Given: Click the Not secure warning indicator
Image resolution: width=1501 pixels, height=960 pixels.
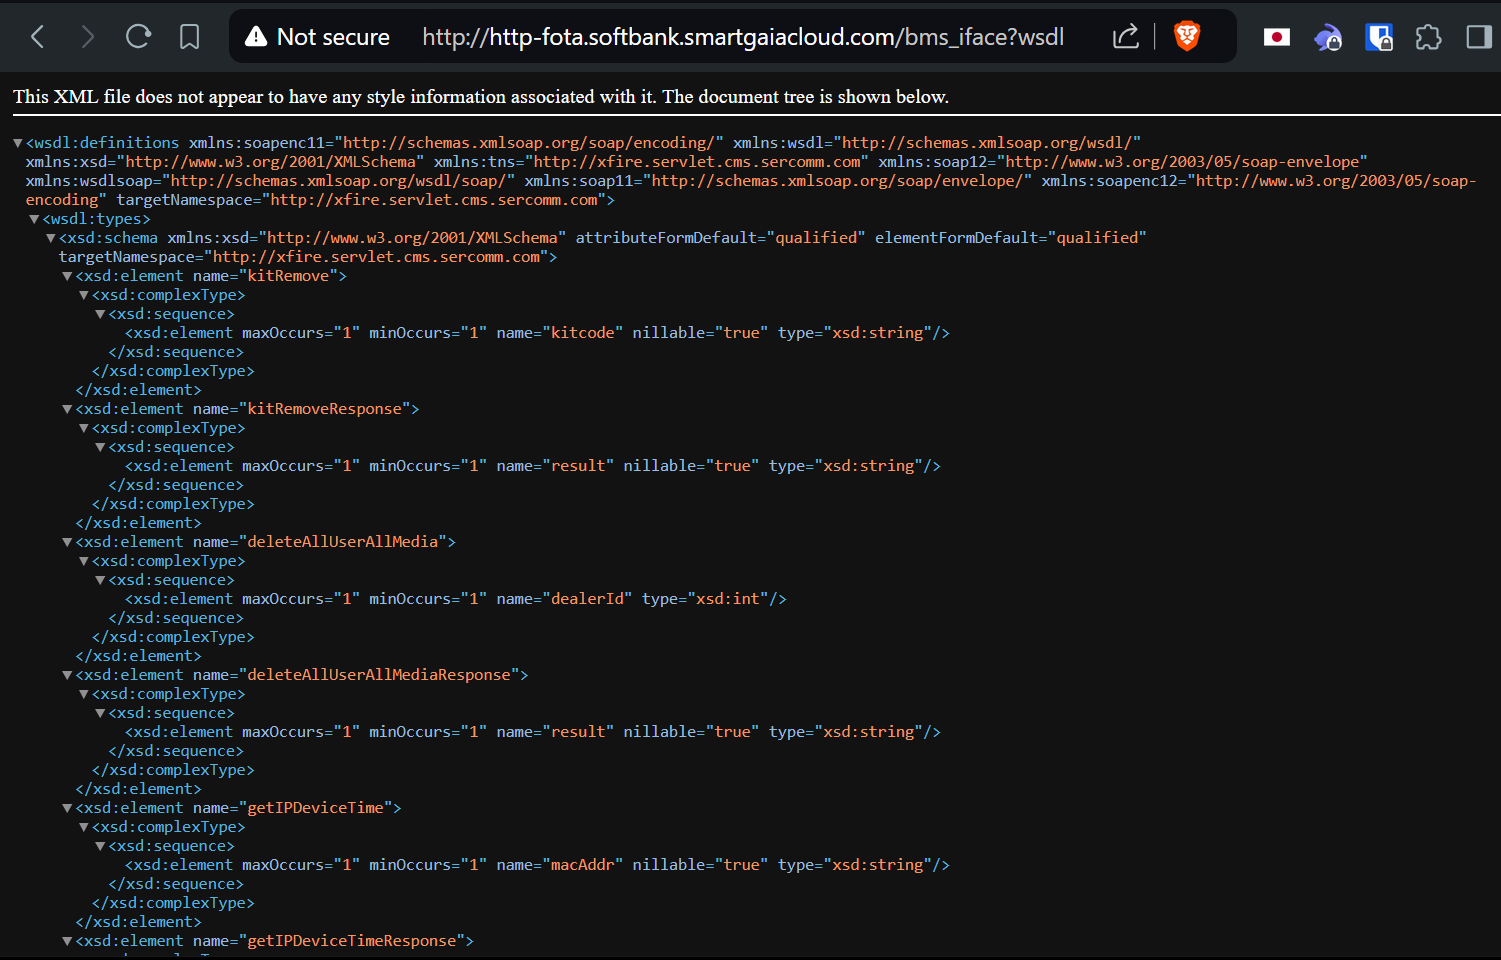Looking at the screenshot, I should (x=318, y=37).
